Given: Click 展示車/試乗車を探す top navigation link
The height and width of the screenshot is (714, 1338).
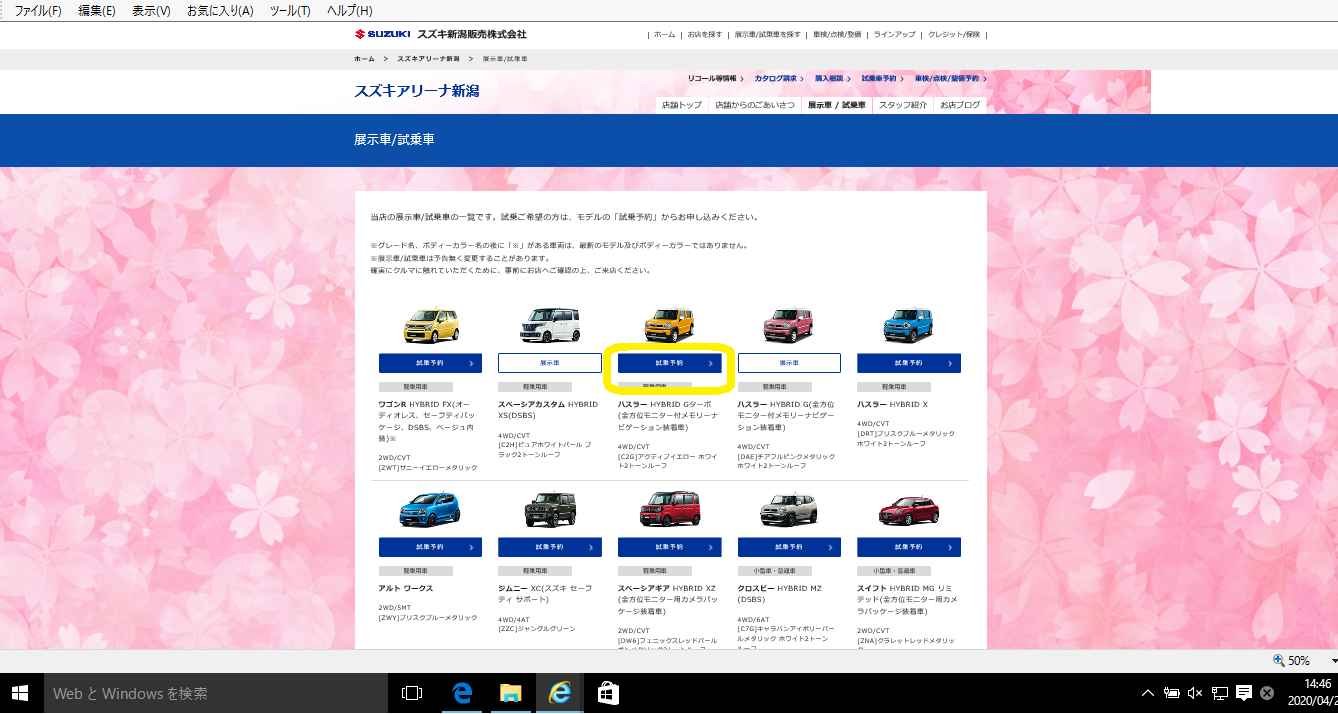Looking at the screenshot, I should [x=767, y=35].
